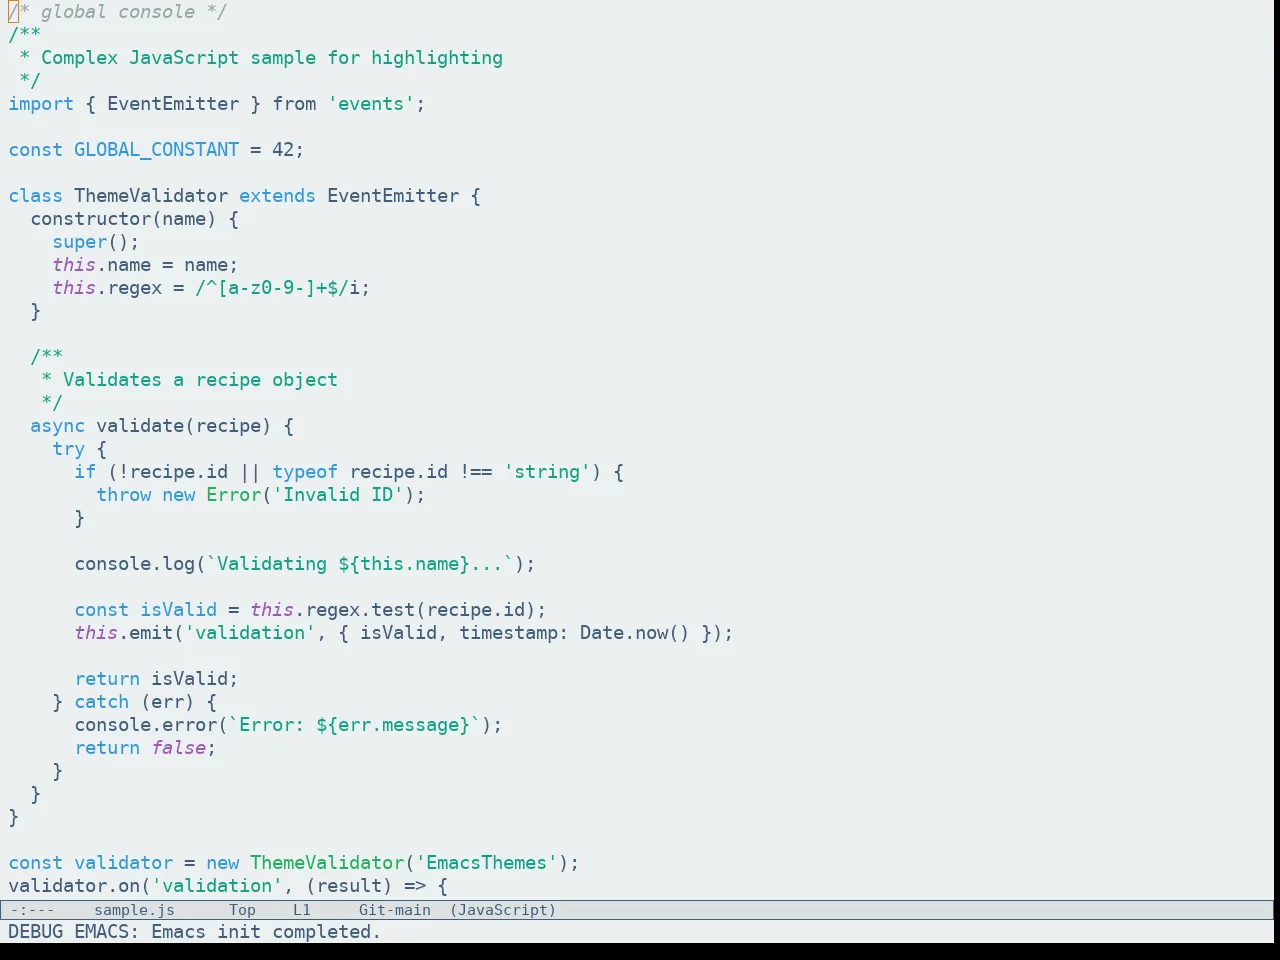Click 'Complex JavaScript sample for highlighting' comment
The height and width of the screenshot is (960, 1280).
point(272,58)
